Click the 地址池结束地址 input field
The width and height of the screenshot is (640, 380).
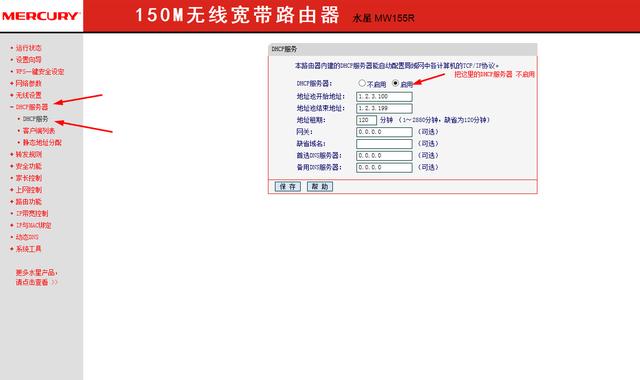384,109
